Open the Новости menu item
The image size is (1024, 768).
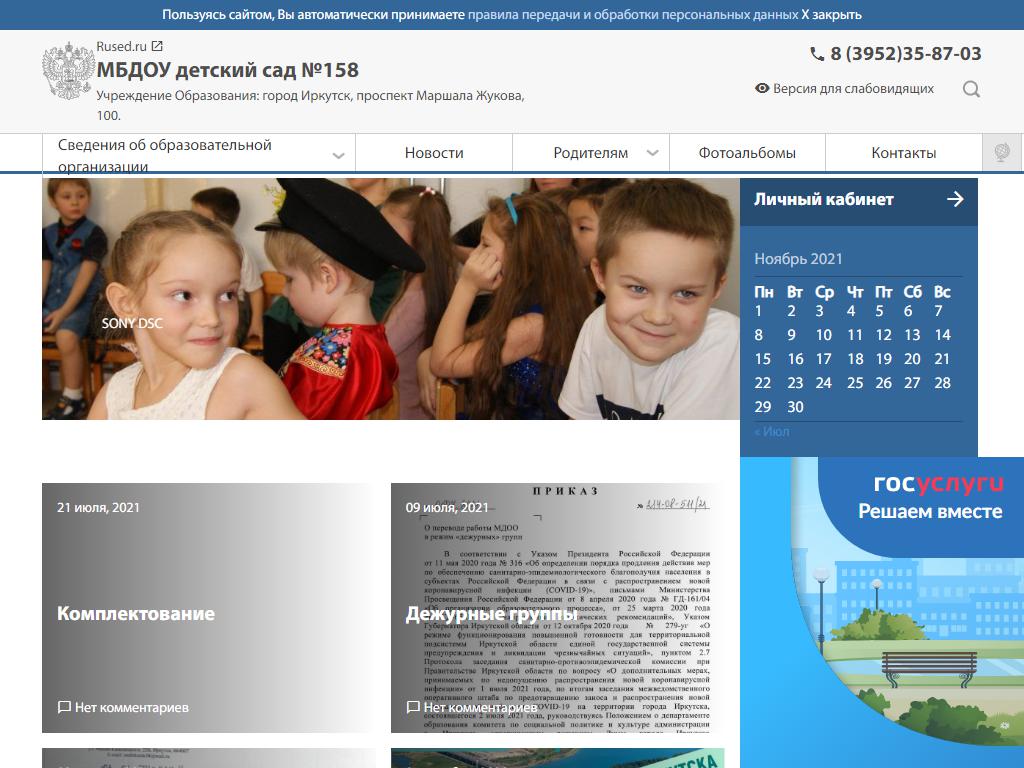(434, 153)
